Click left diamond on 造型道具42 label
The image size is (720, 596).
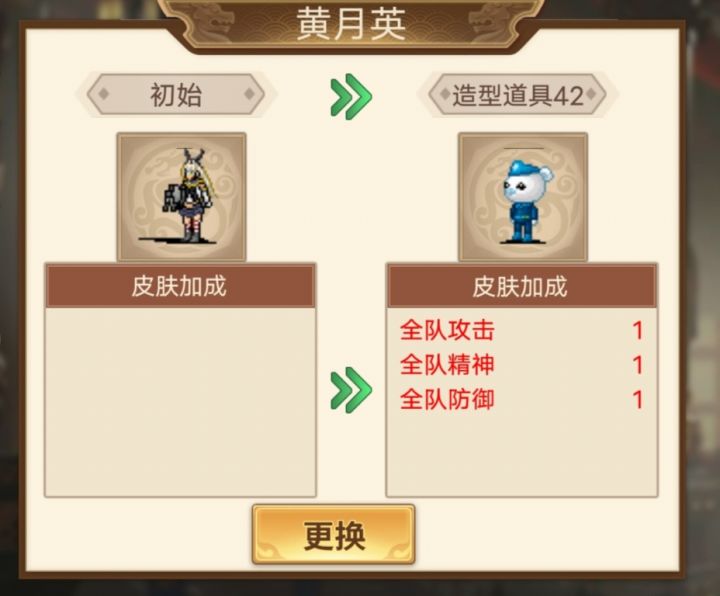coord(444,94)
